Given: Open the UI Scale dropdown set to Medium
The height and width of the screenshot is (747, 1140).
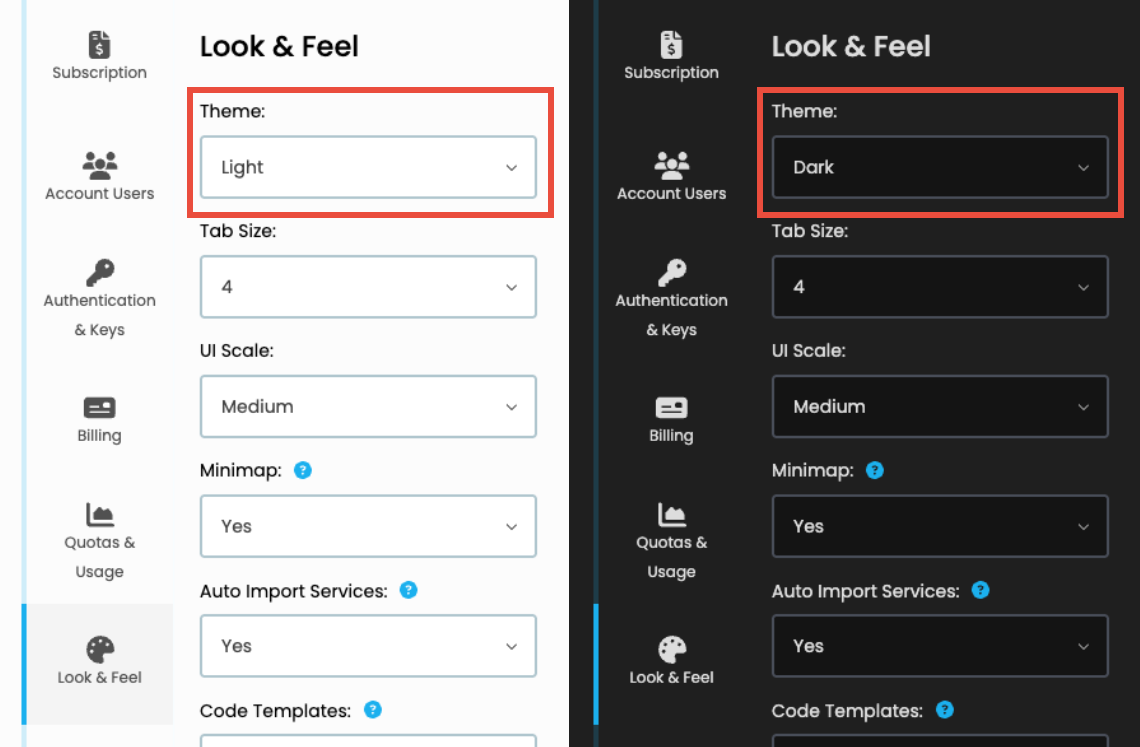Looking at the screenshot, I should click(x=368, y=406).
